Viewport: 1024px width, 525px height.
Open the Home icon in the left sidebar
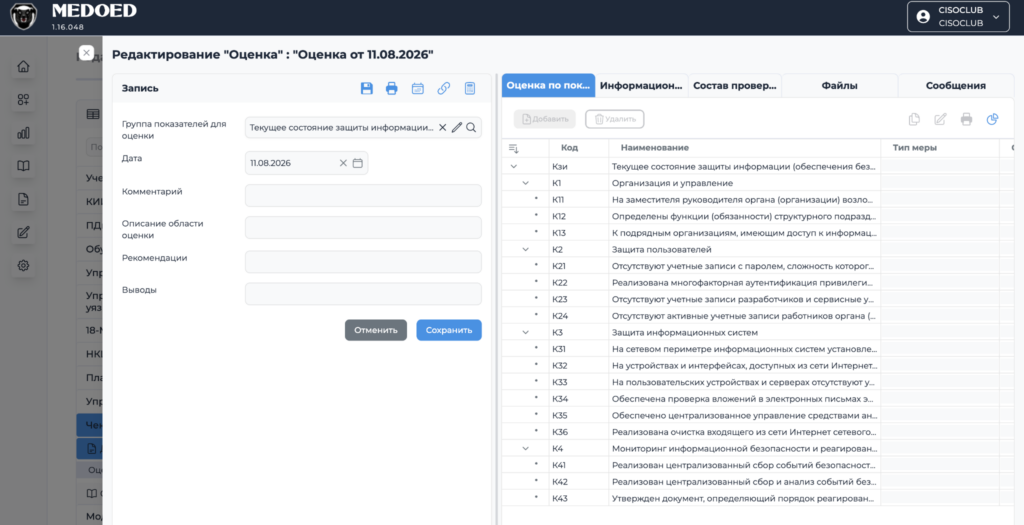(24, 67)
